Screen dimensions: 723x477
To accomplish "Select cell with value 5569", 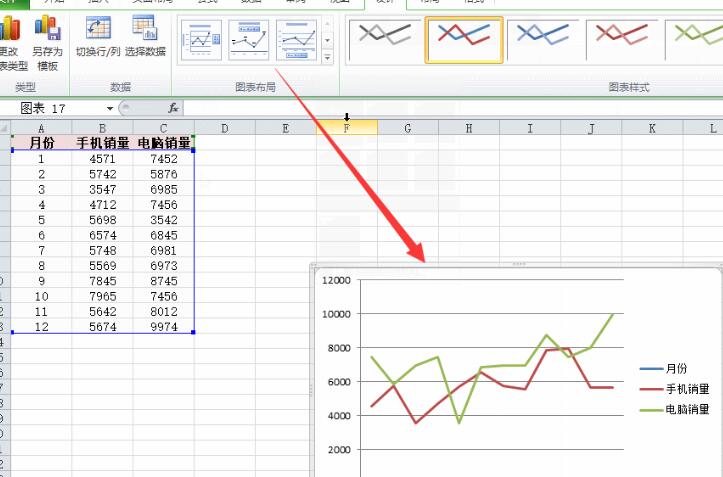I will coord(102,266).
